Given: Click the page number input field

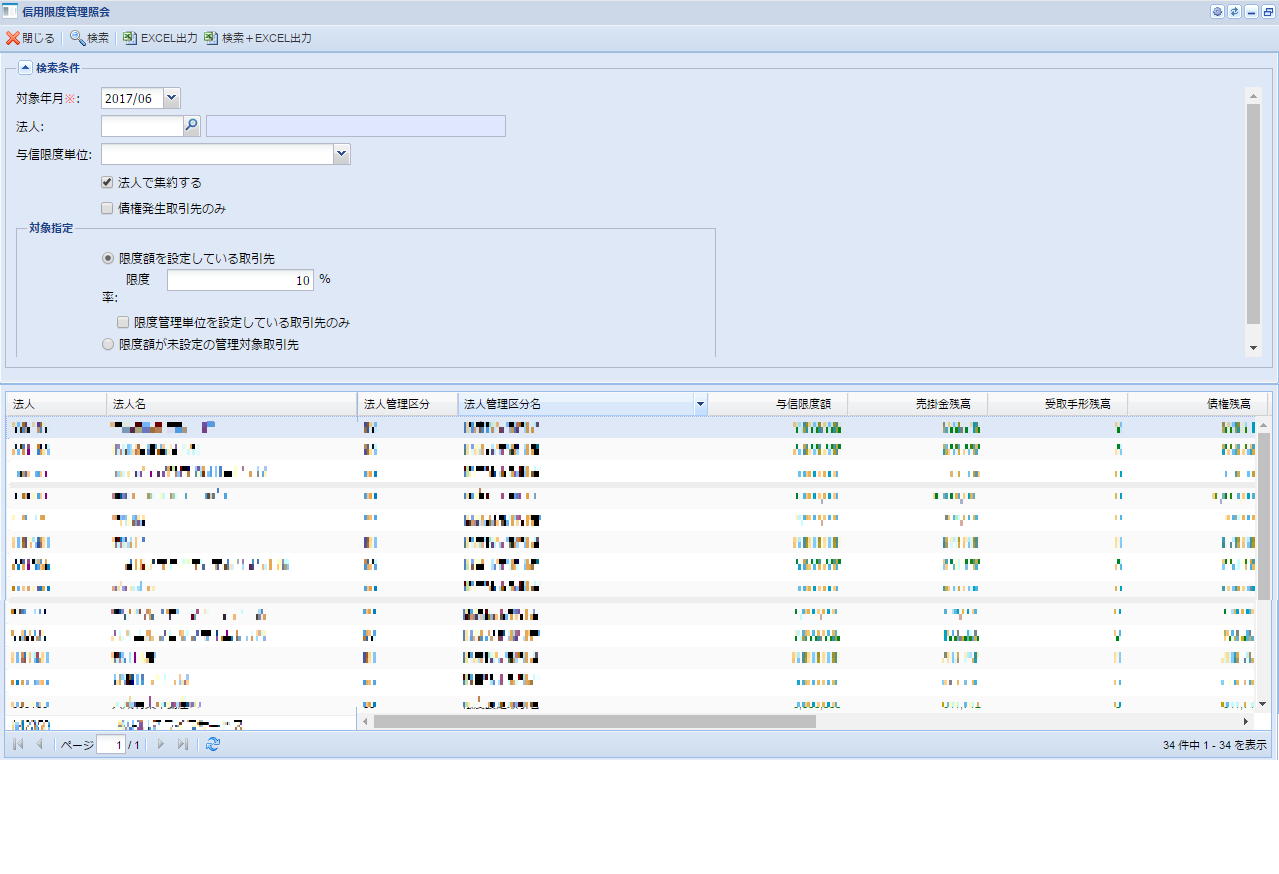Looking at the screenshot, I should coord(111,745).
